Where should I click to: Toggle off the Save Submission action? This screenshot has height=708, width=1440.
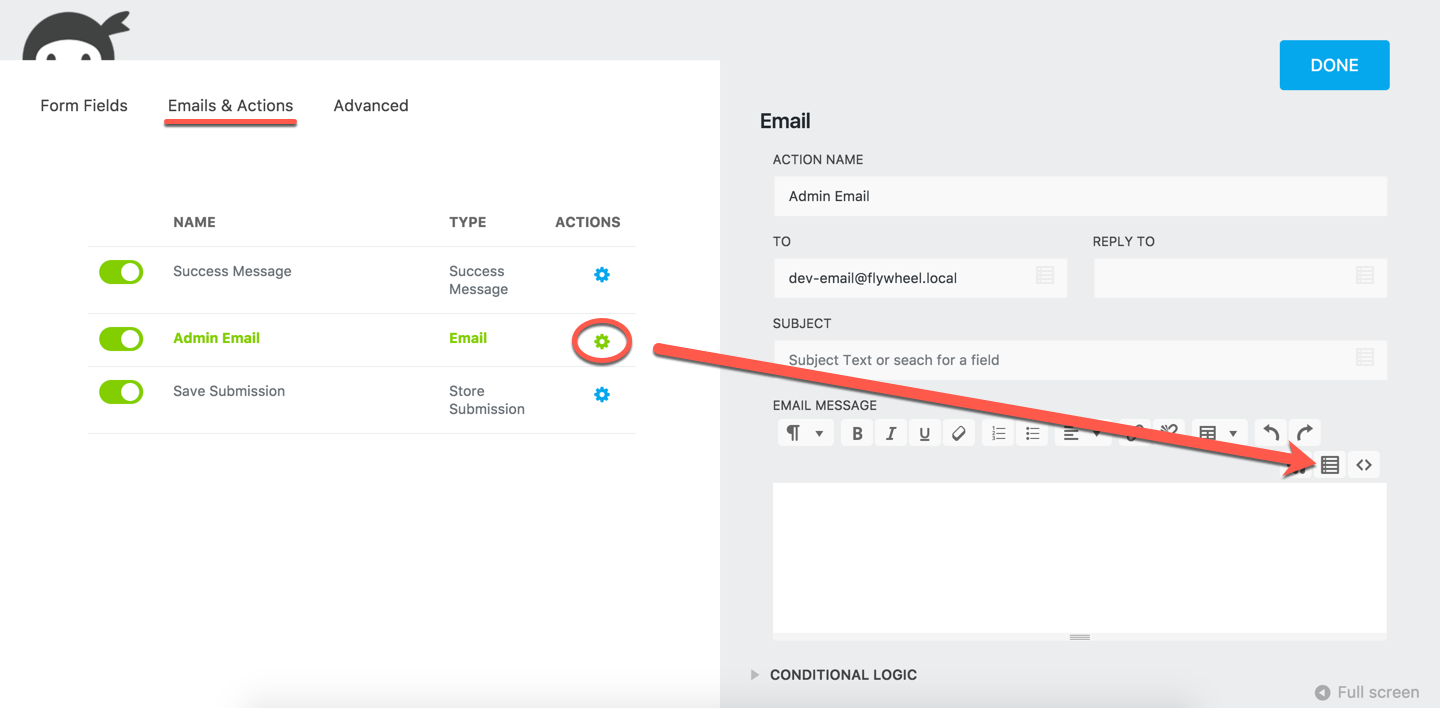pyautogui.click(x=121, y=392)
